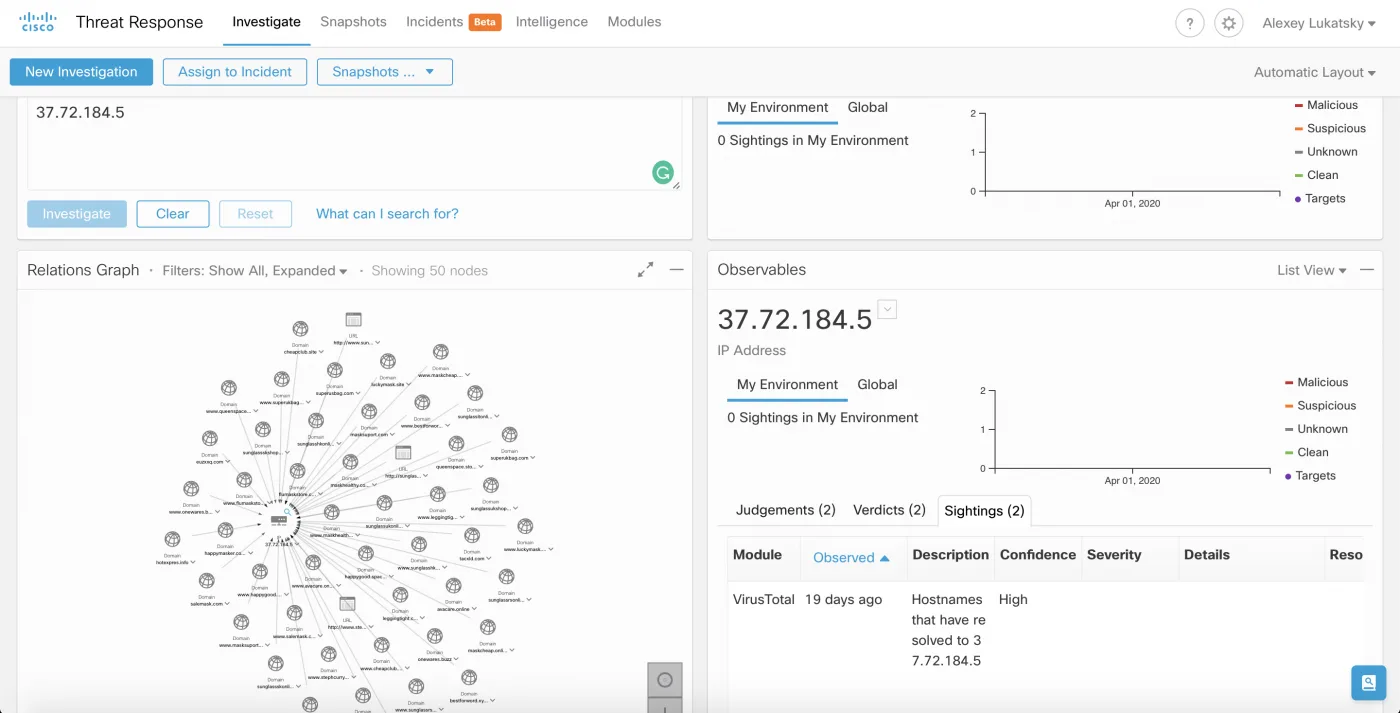
Task: Minimize the Observables panel
Action: tap(1367, 269)
